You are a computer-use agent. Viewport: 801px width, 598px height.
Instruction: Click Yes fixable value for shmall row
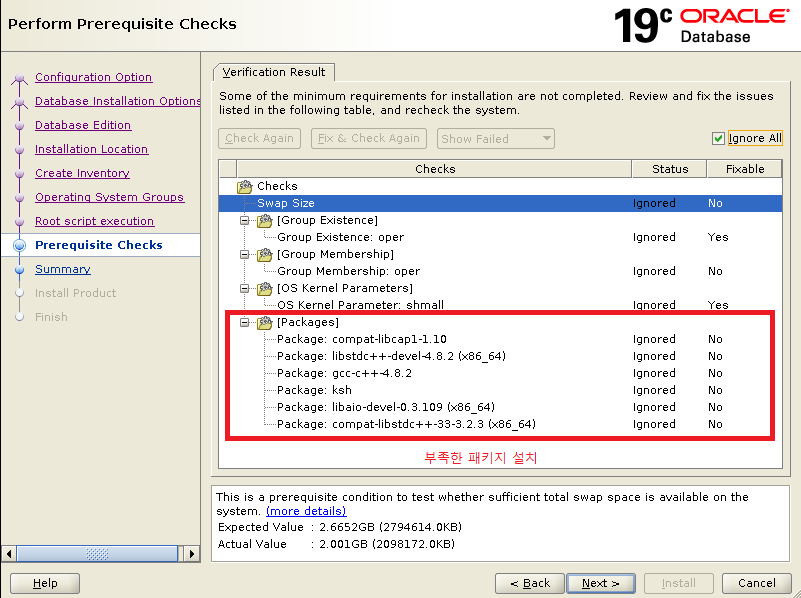click(718, 305)
